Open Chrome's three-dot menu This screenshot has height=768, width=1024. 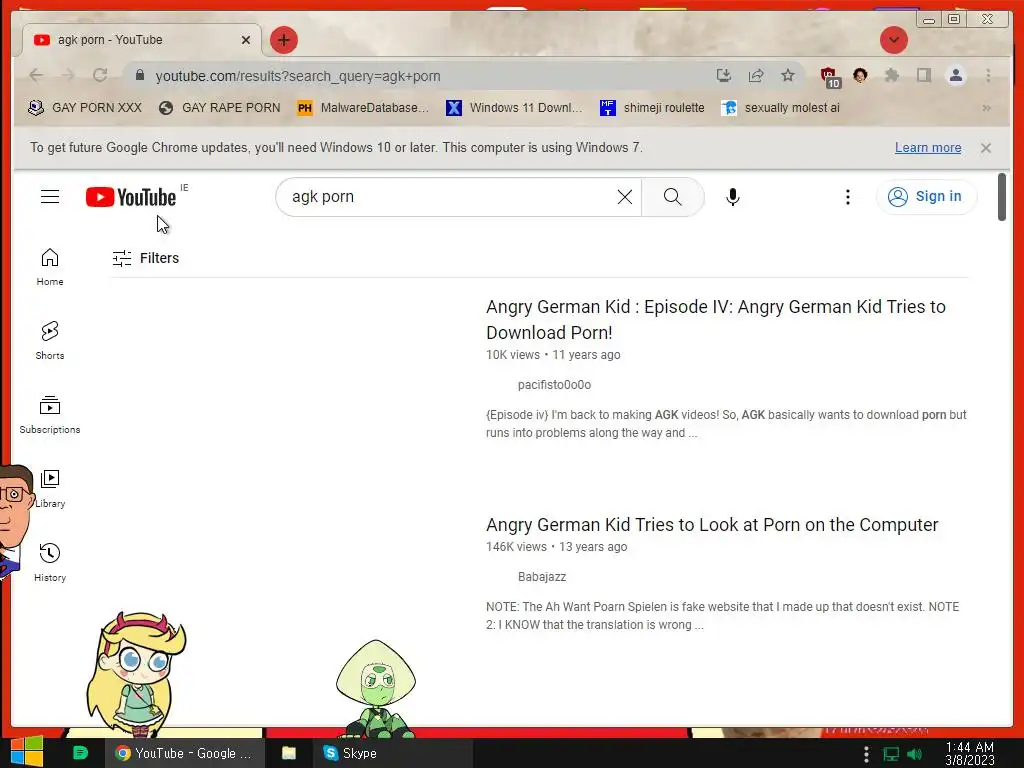[x=988, y=76]
